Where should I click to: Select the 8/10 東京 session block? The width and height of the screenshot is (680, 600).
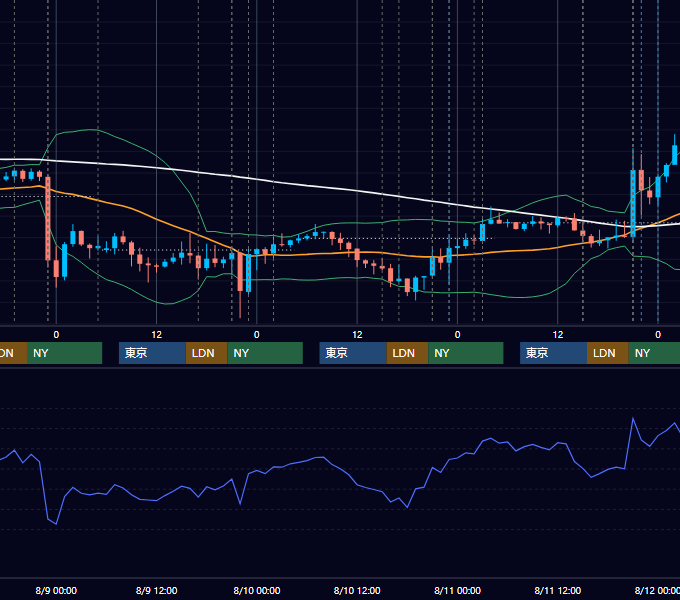353,353
